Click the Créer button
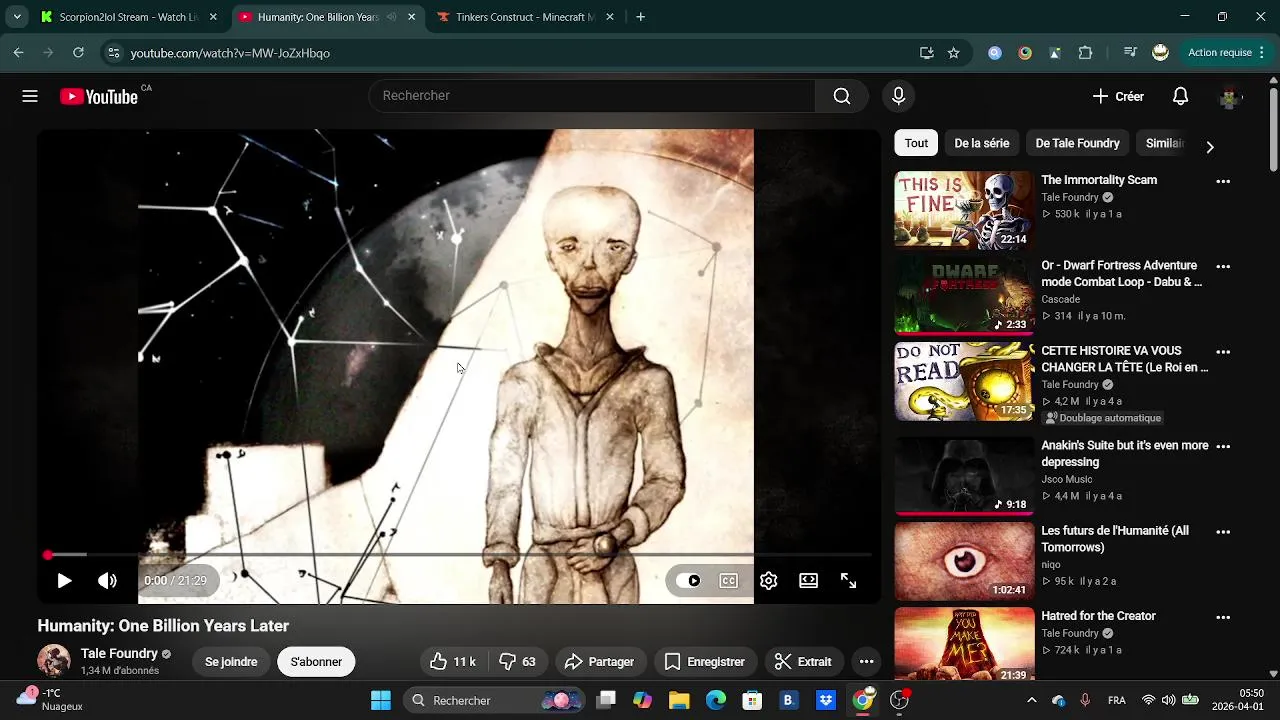 (x=1118, y=96)
